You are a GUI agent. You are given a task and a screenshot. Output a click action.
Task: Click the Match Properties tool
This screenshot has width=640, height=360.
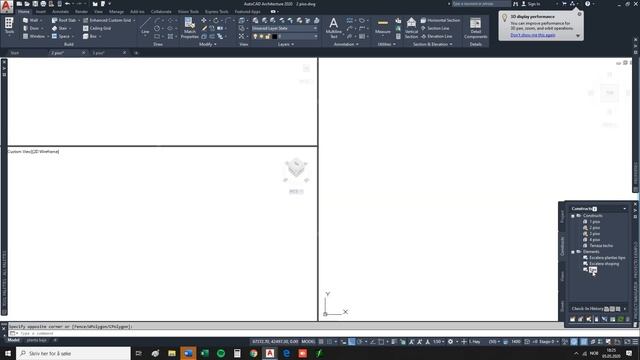(189, 28)
